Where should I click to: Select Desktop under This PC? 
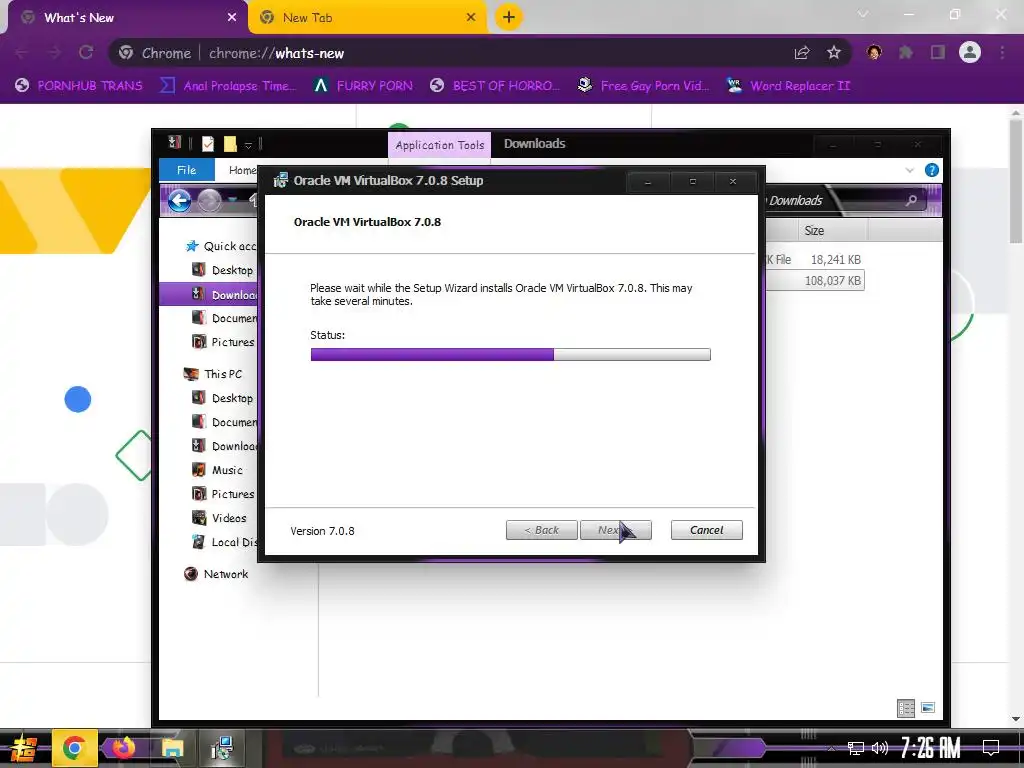point(223,398)
